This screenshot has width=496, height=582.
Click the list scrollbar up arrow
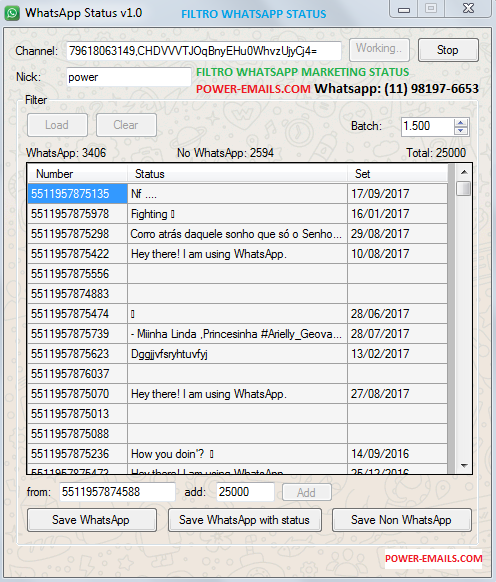464,172
